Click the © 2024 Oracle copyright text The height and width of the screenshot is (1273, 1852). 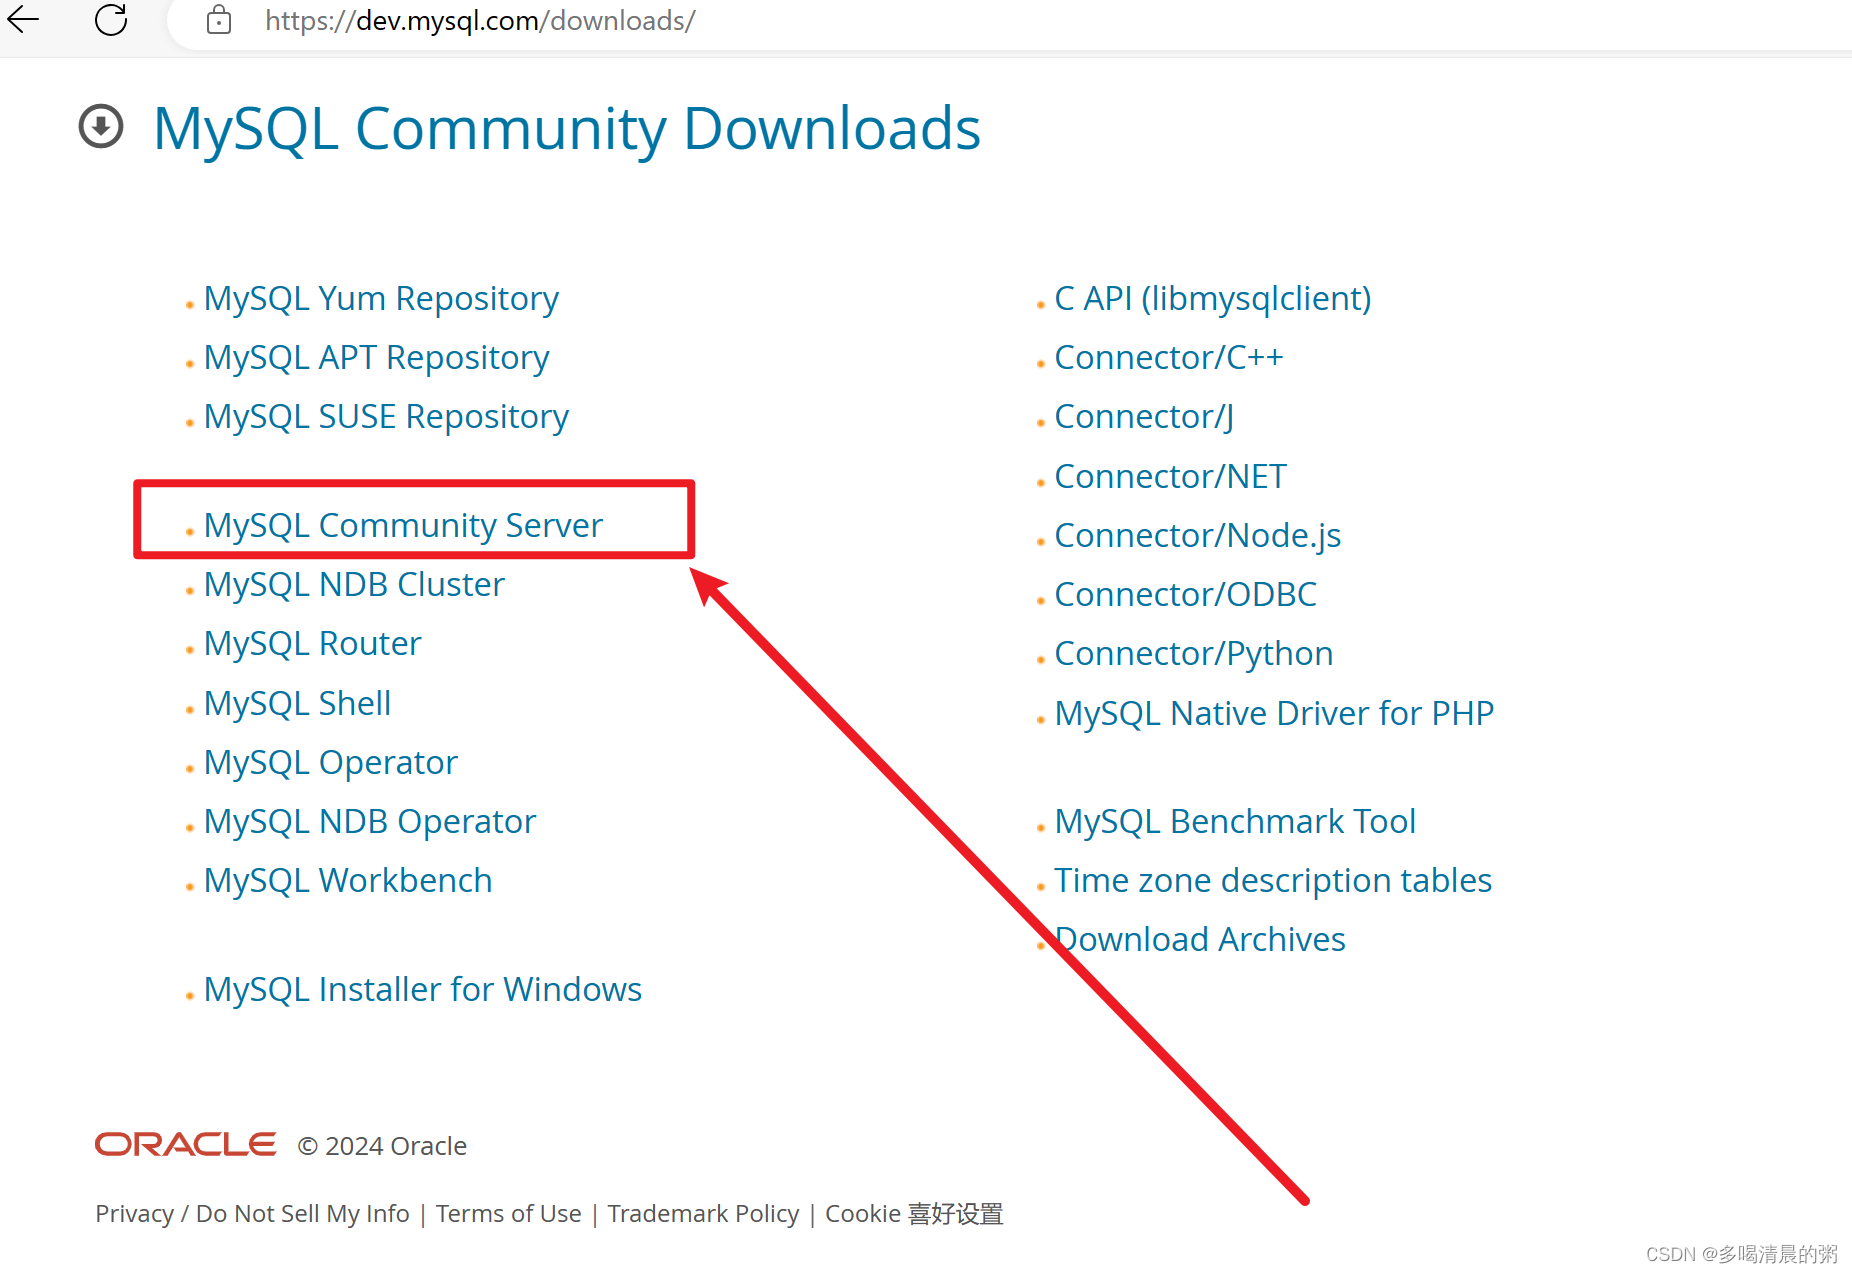pyautogui.click(x=382, y=1146)
